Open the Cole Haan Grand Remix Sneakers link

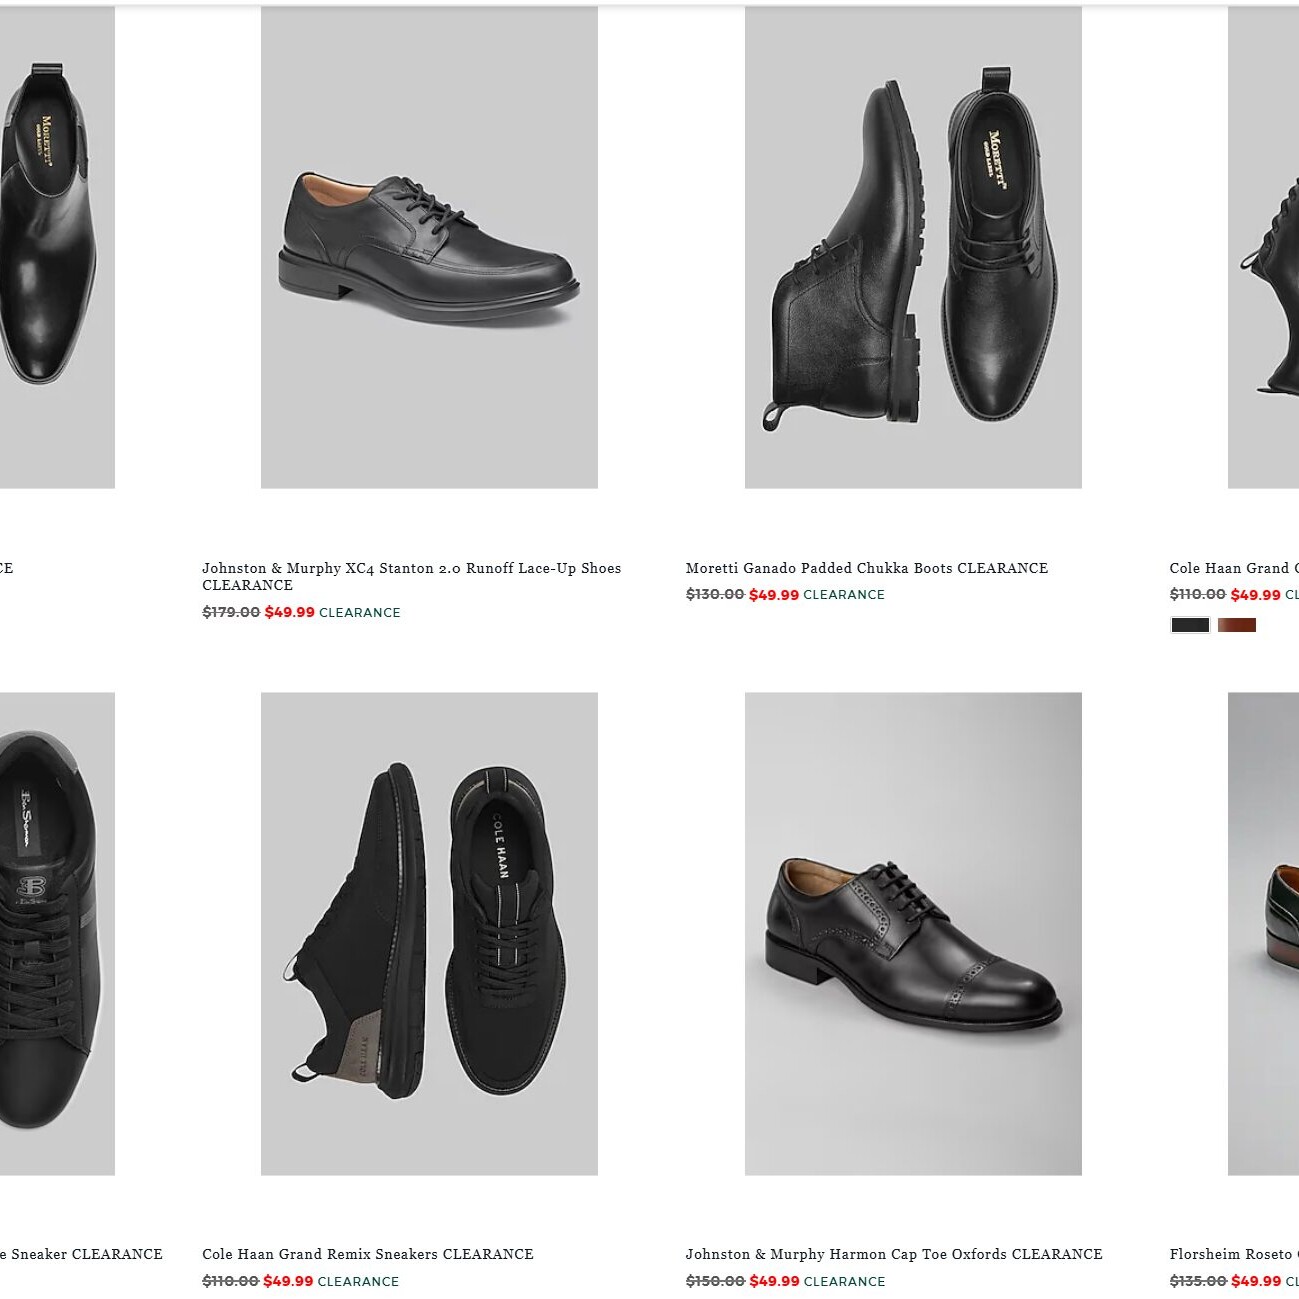coord(367,1254)
